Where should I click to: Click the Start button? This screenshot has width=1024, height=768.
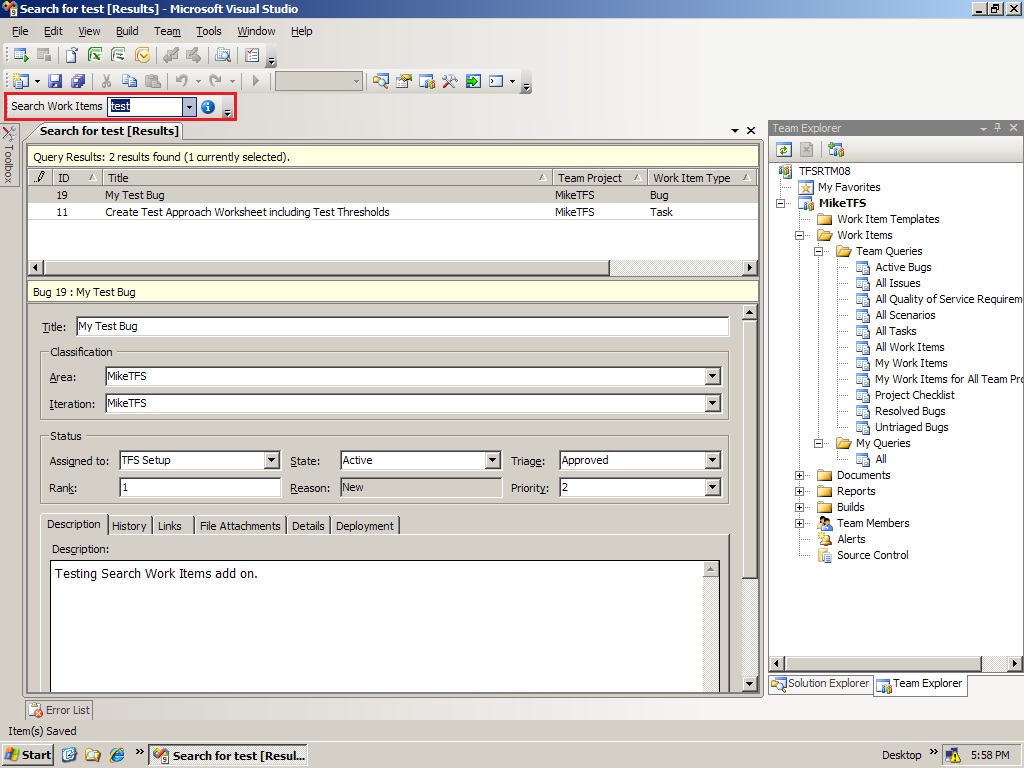point(28,755)
